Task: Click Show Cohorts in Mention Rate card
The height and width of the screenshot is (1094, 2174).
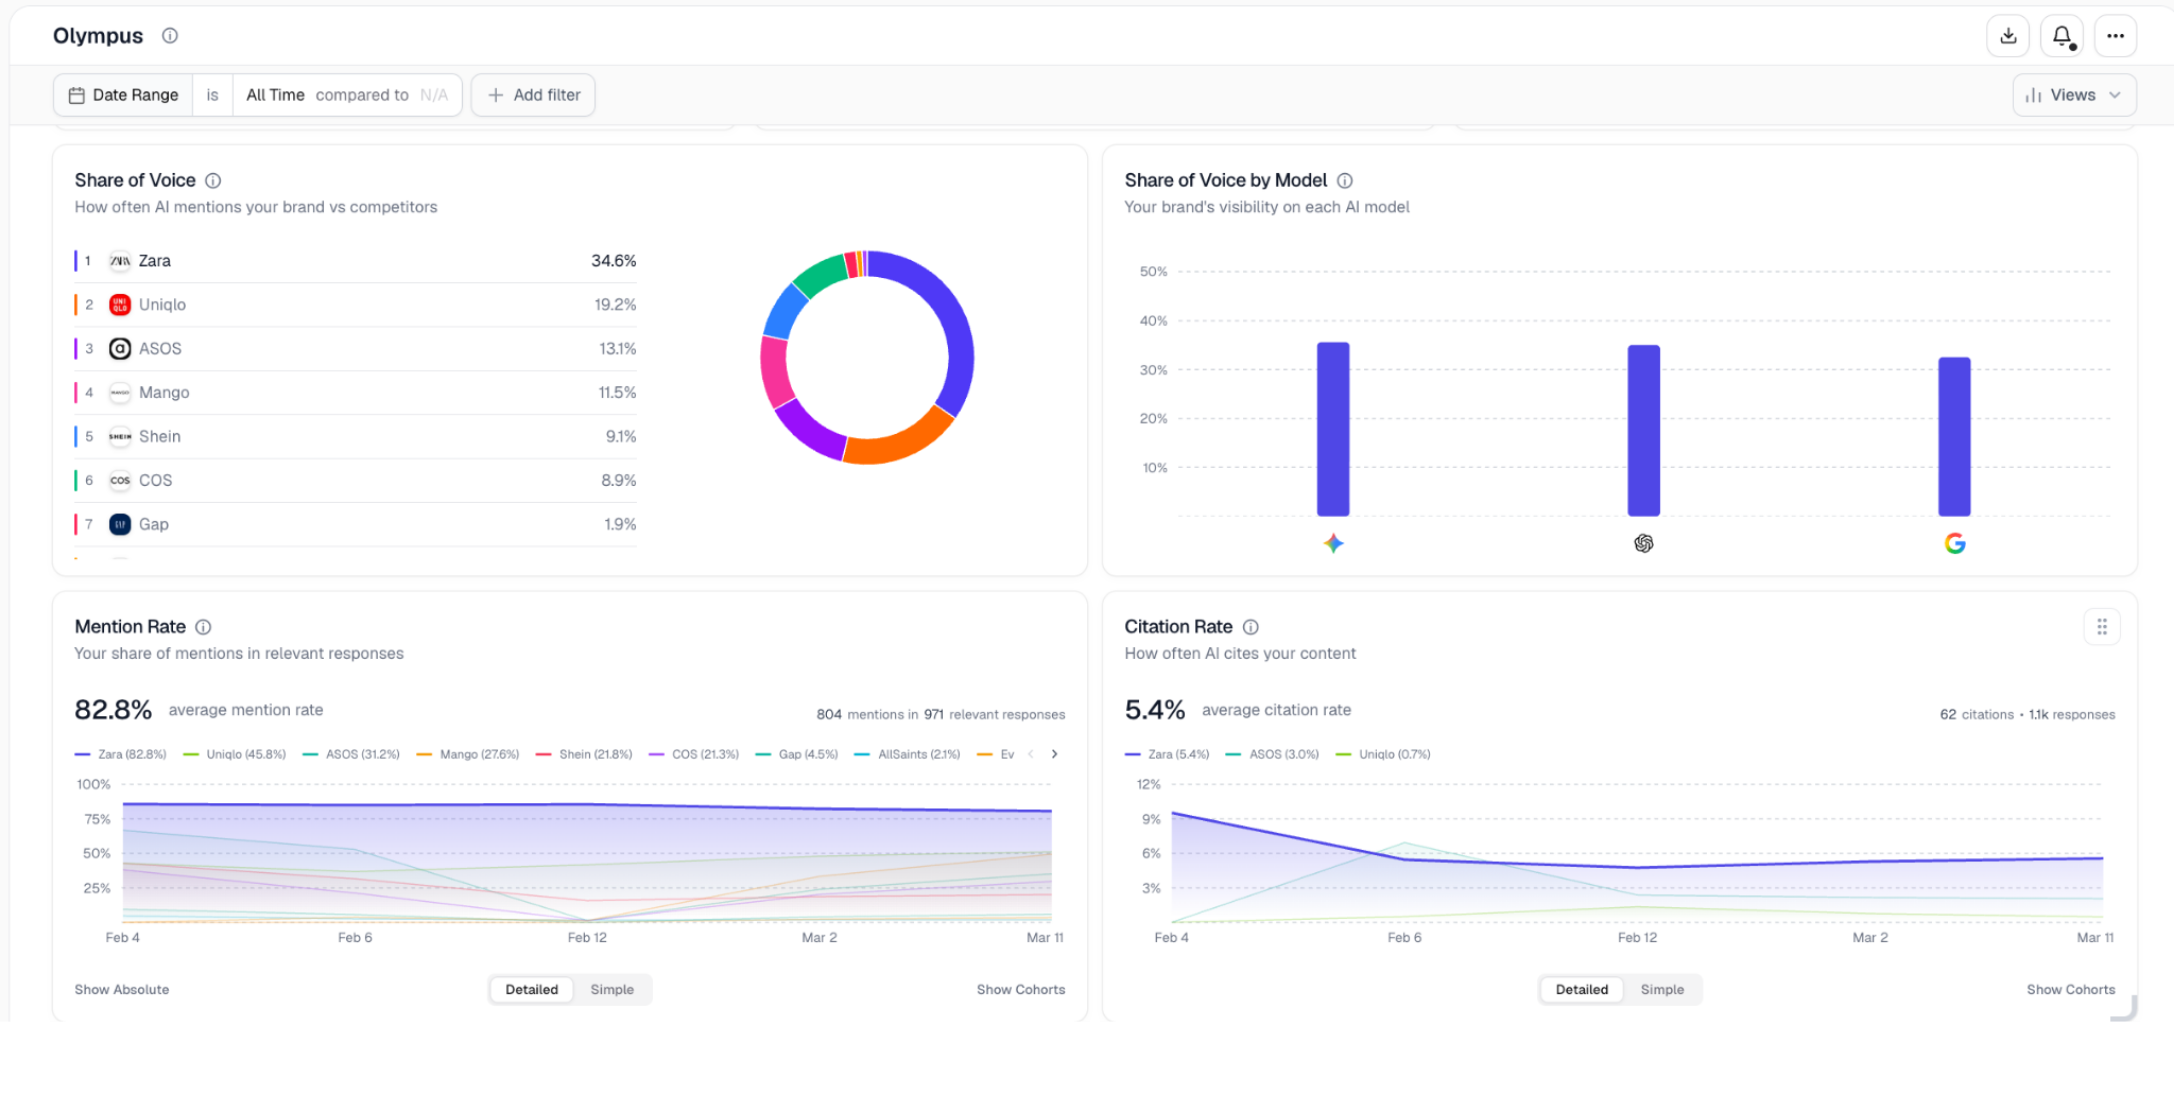Action: [1021, 990]
